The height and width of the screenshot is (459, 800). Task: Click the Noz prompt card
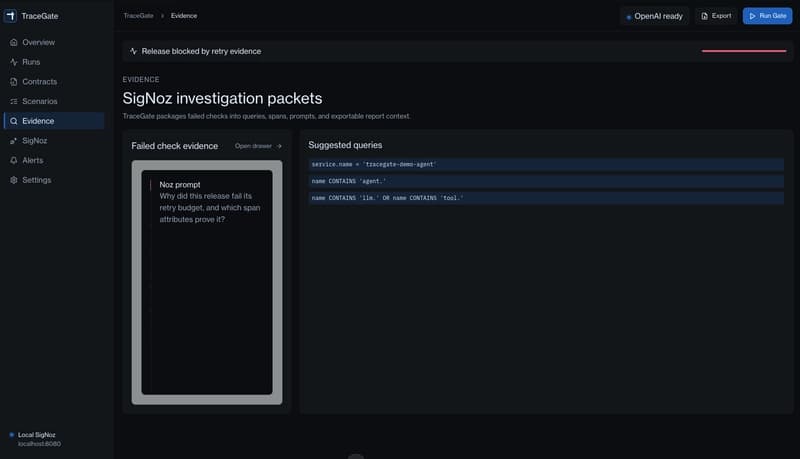coord(207,282)
